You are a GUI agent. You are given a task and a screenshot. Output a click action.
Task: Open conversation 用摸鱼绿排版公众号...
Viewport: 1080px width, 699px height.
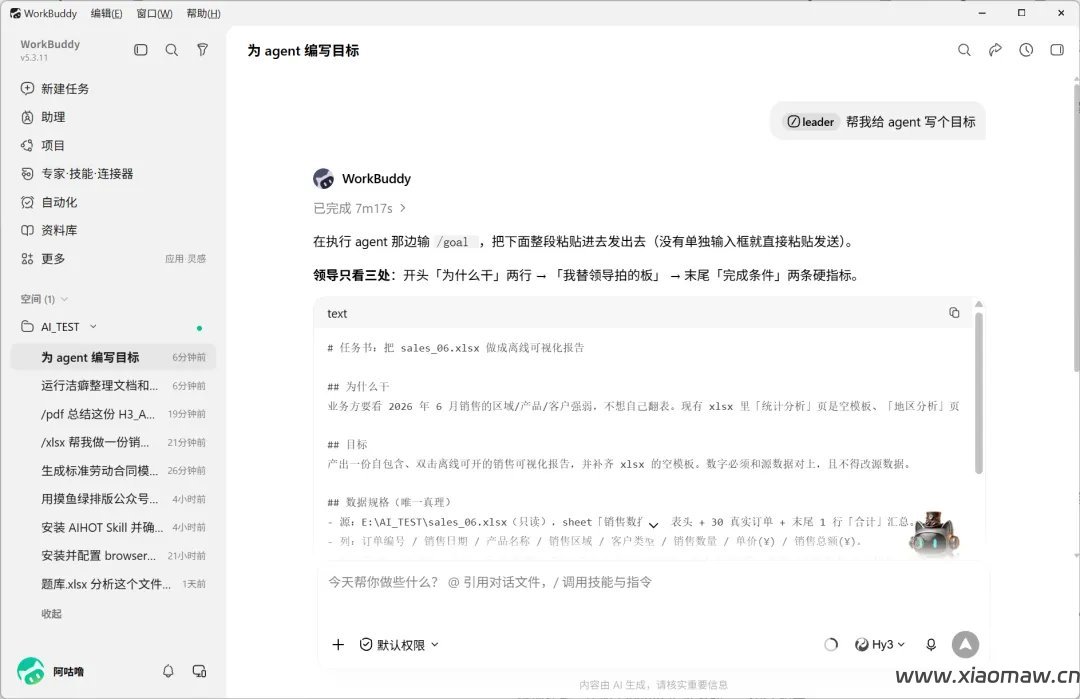[114, 499]
